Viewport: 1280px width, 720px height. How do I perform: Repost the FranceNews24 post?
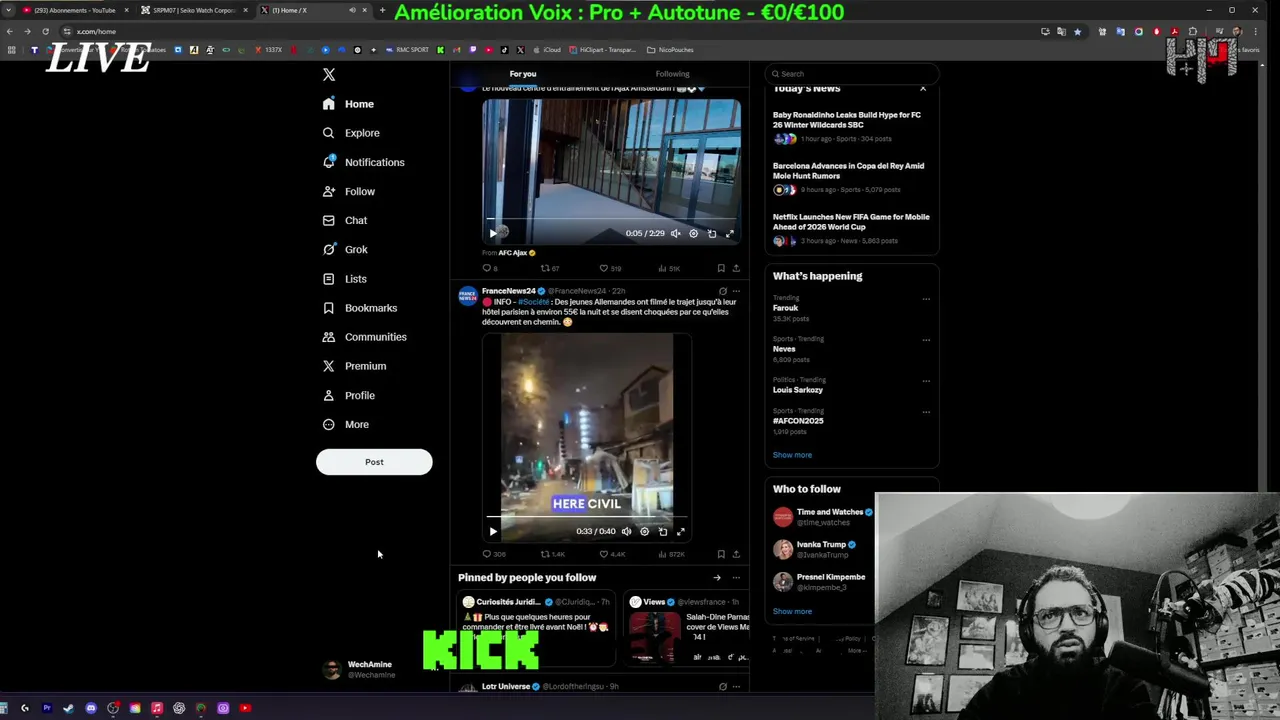click(553, 554)
